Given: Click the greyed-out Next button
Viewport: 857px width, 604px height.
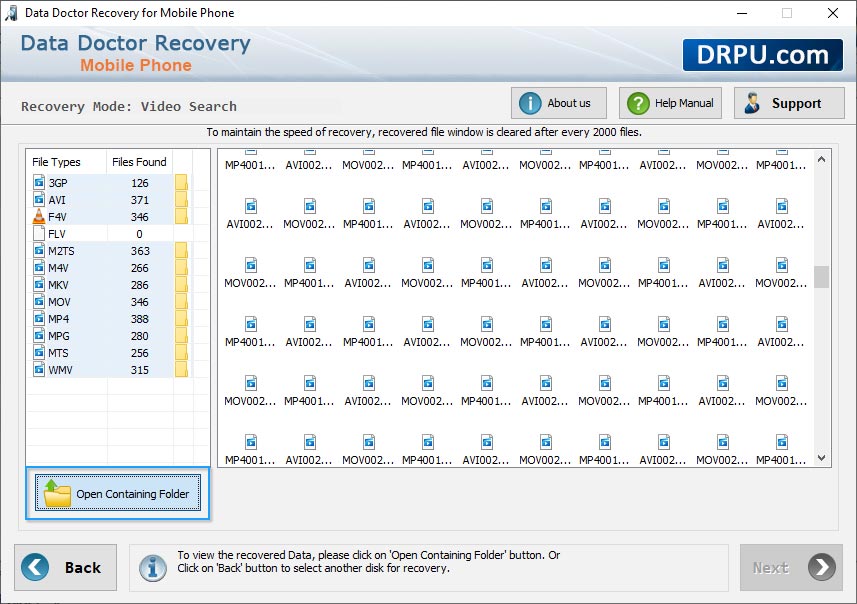Looking at the screenshot, I should click(791, 567).
